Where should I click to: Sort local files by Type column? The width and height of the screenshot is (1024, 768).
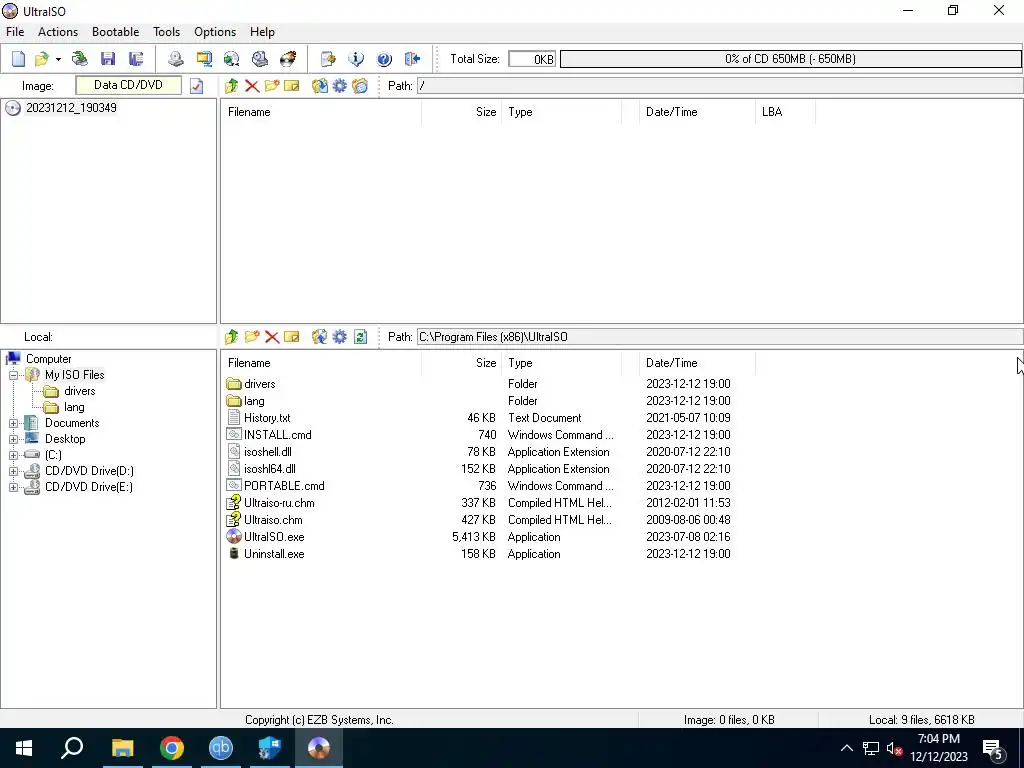coord(562,363)
